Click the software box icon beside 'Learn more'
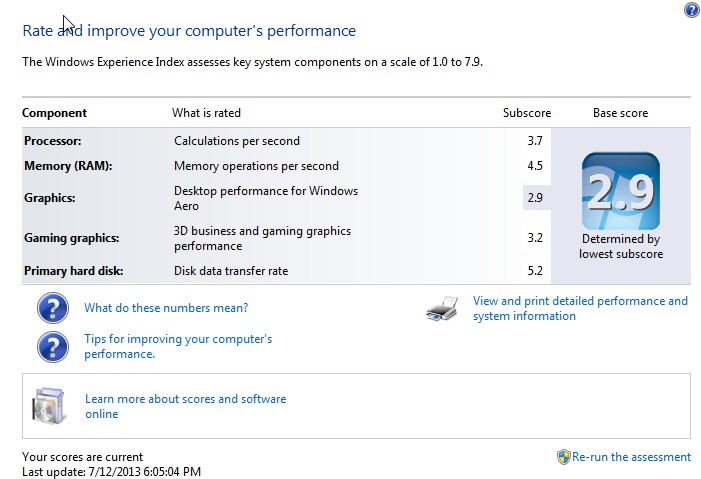701x479 pixels. click(x=48, y=406)
